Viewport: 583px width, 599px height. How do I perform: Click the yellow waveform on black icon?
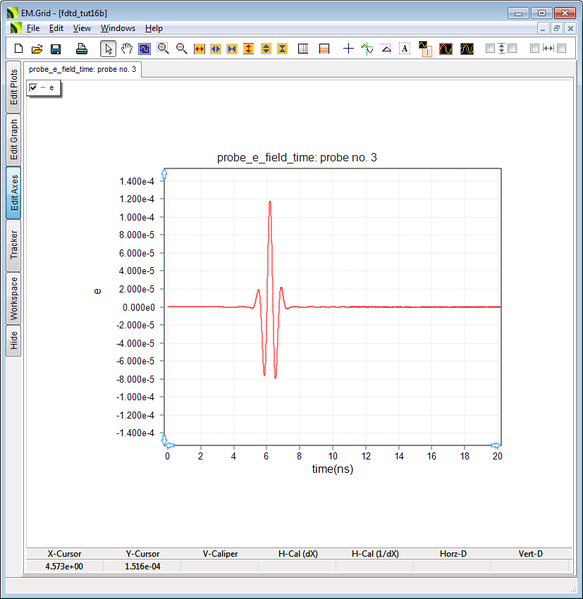pos(467,49)
